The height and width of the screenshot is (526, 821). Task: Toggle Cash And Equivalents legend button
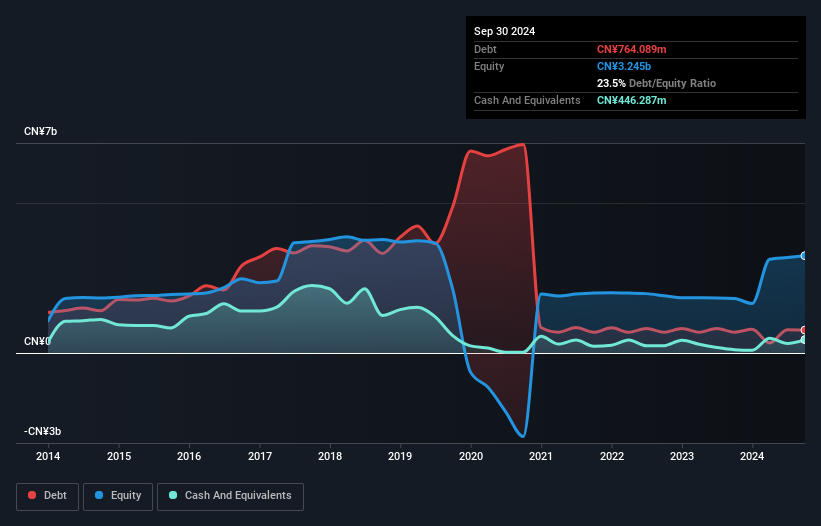[230, 496]
